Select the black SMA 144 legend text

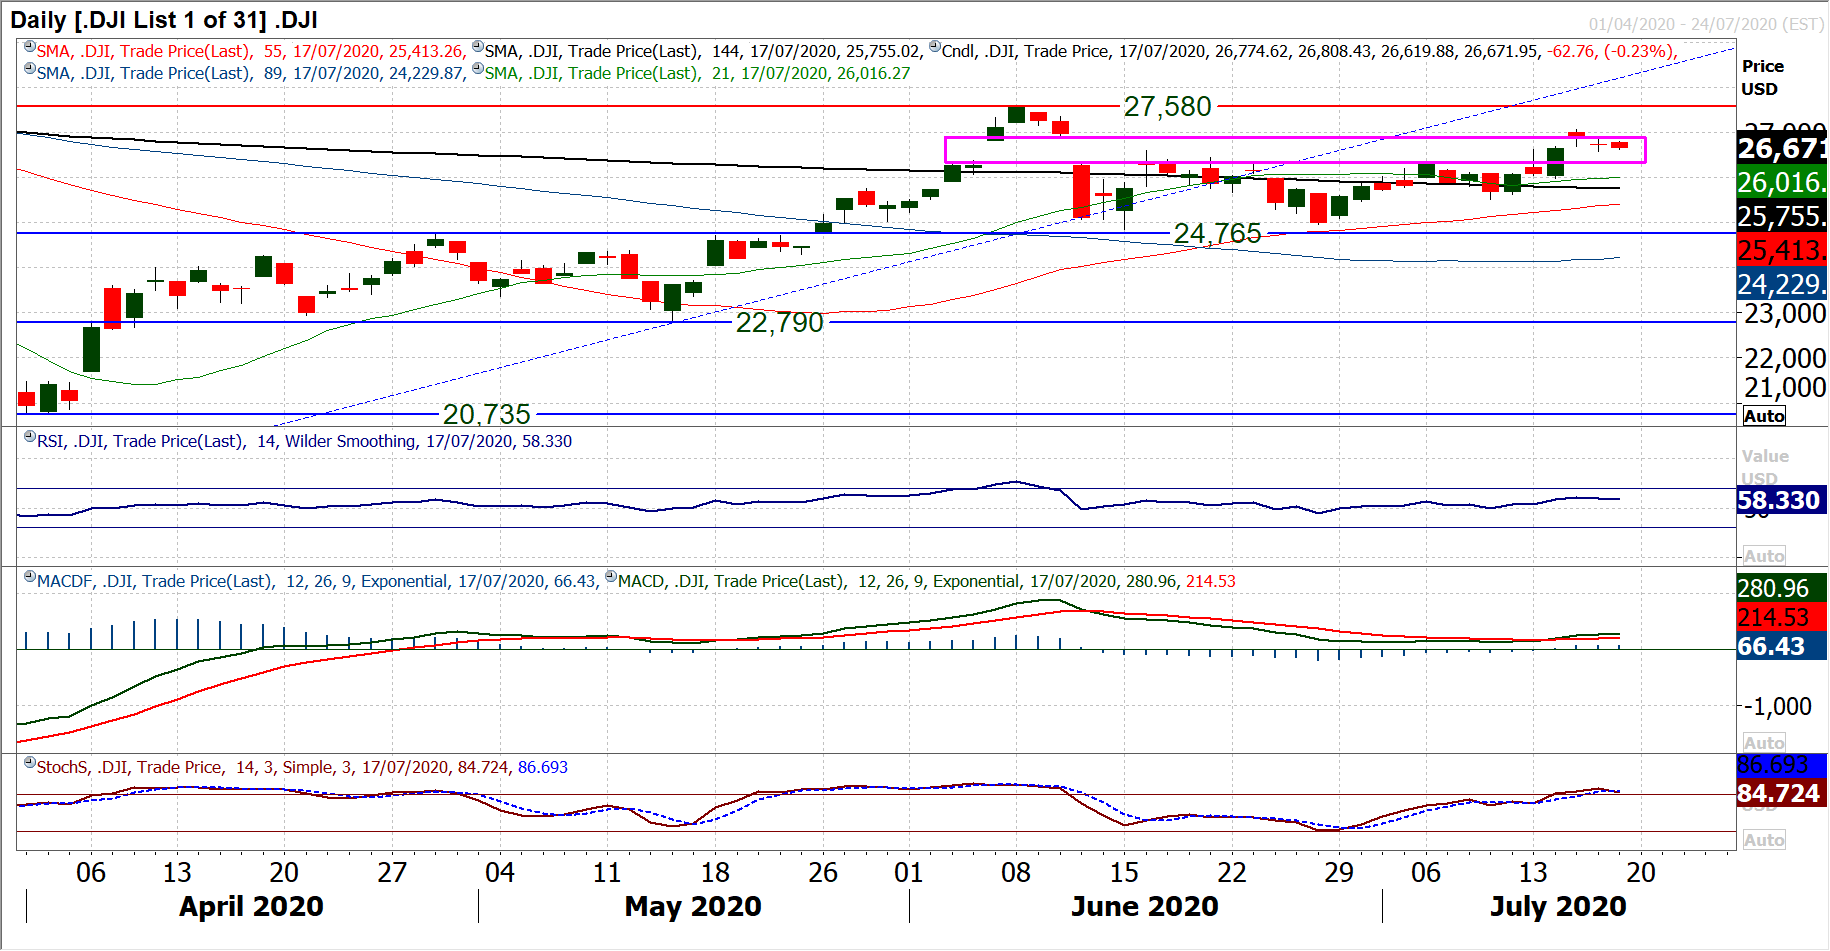tap(704, 51)
